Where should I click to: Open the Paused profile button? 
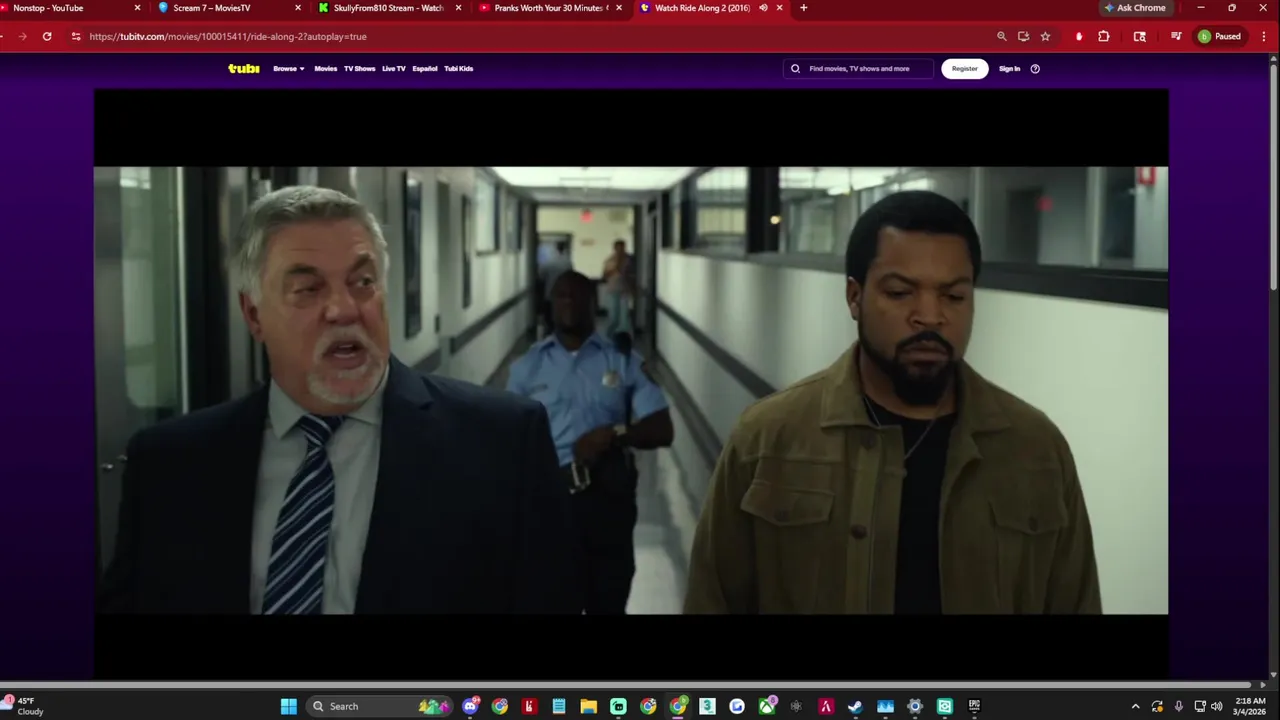coord(1220,36)
